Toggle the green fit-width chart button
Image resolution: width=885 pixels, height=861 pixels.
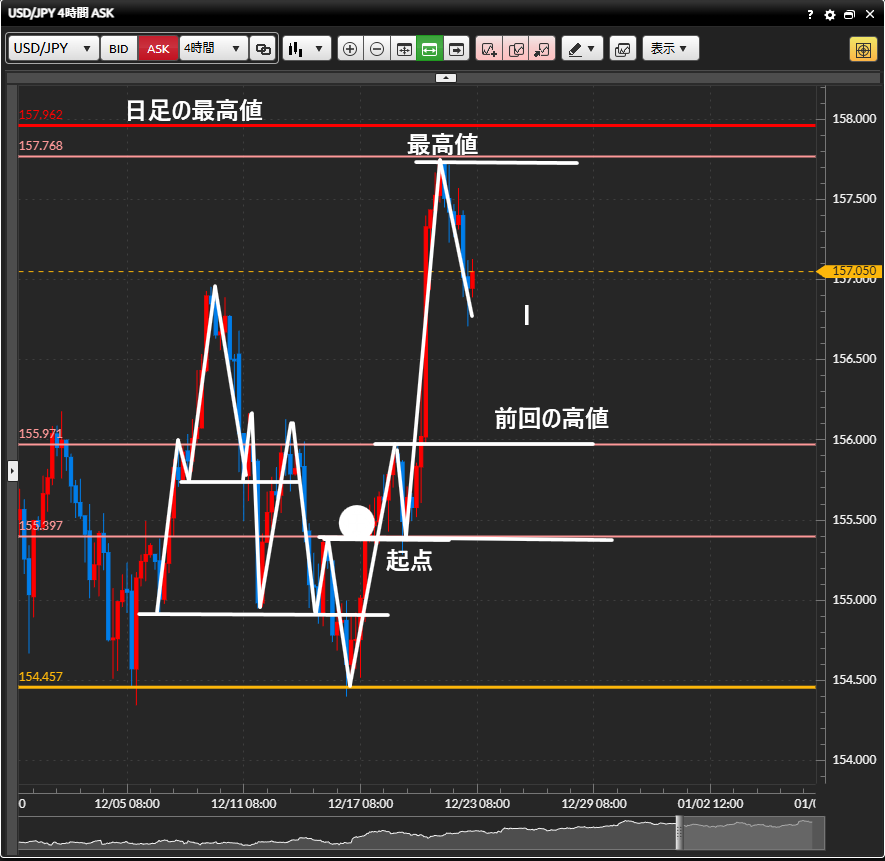[x=430, y=49]
